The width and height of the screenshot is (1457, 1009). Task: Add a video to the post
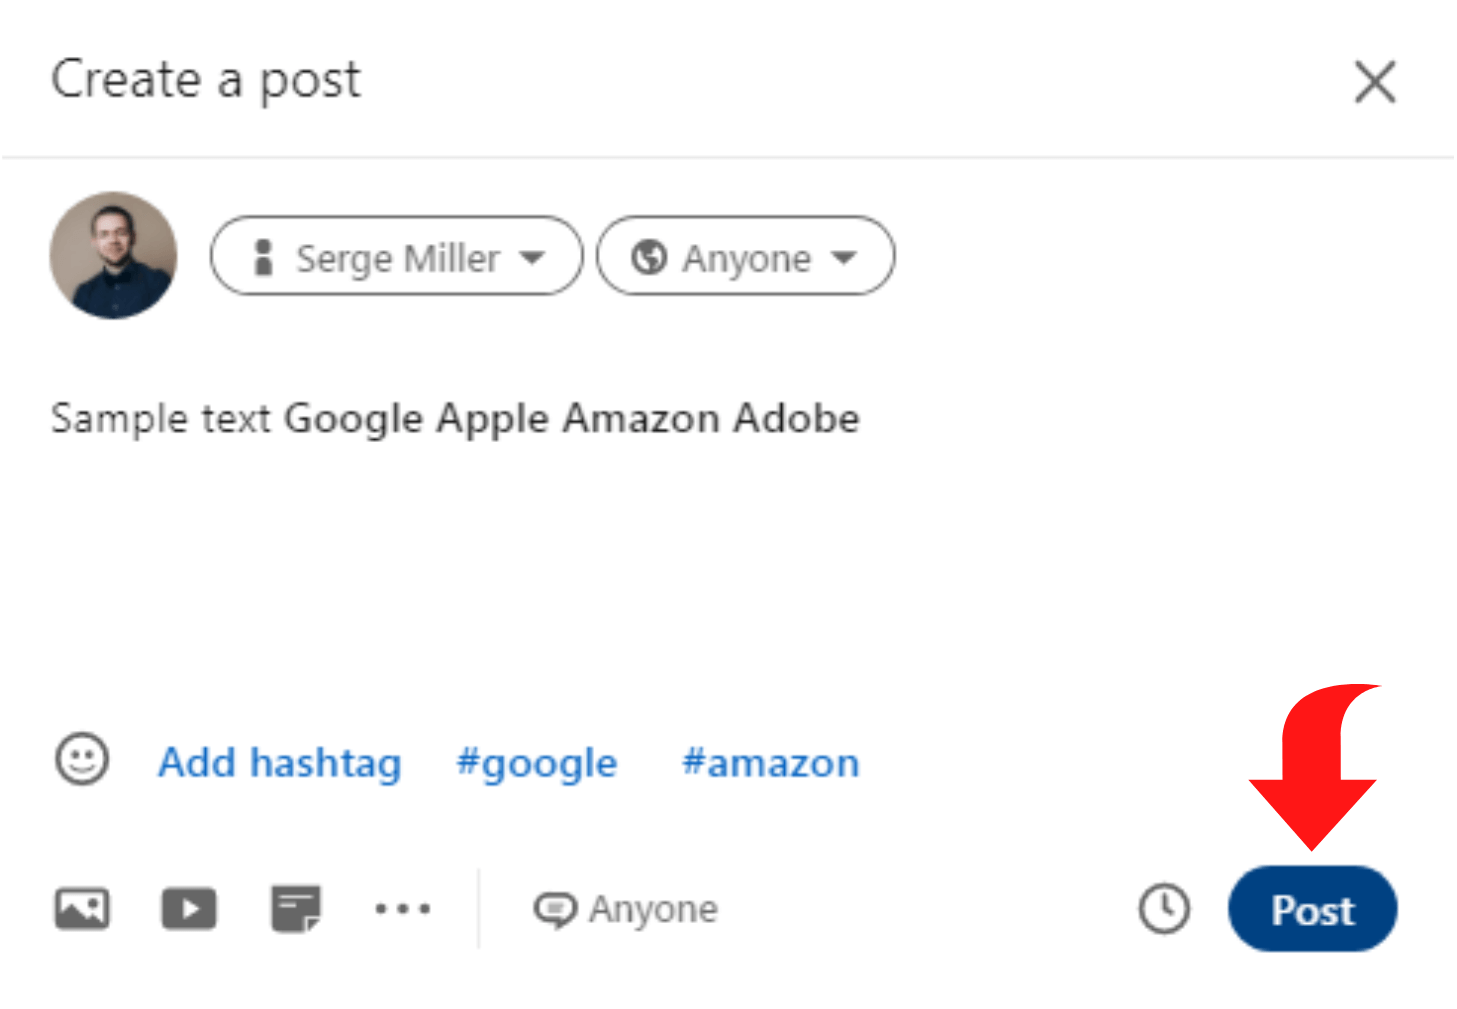coord(188,908)
